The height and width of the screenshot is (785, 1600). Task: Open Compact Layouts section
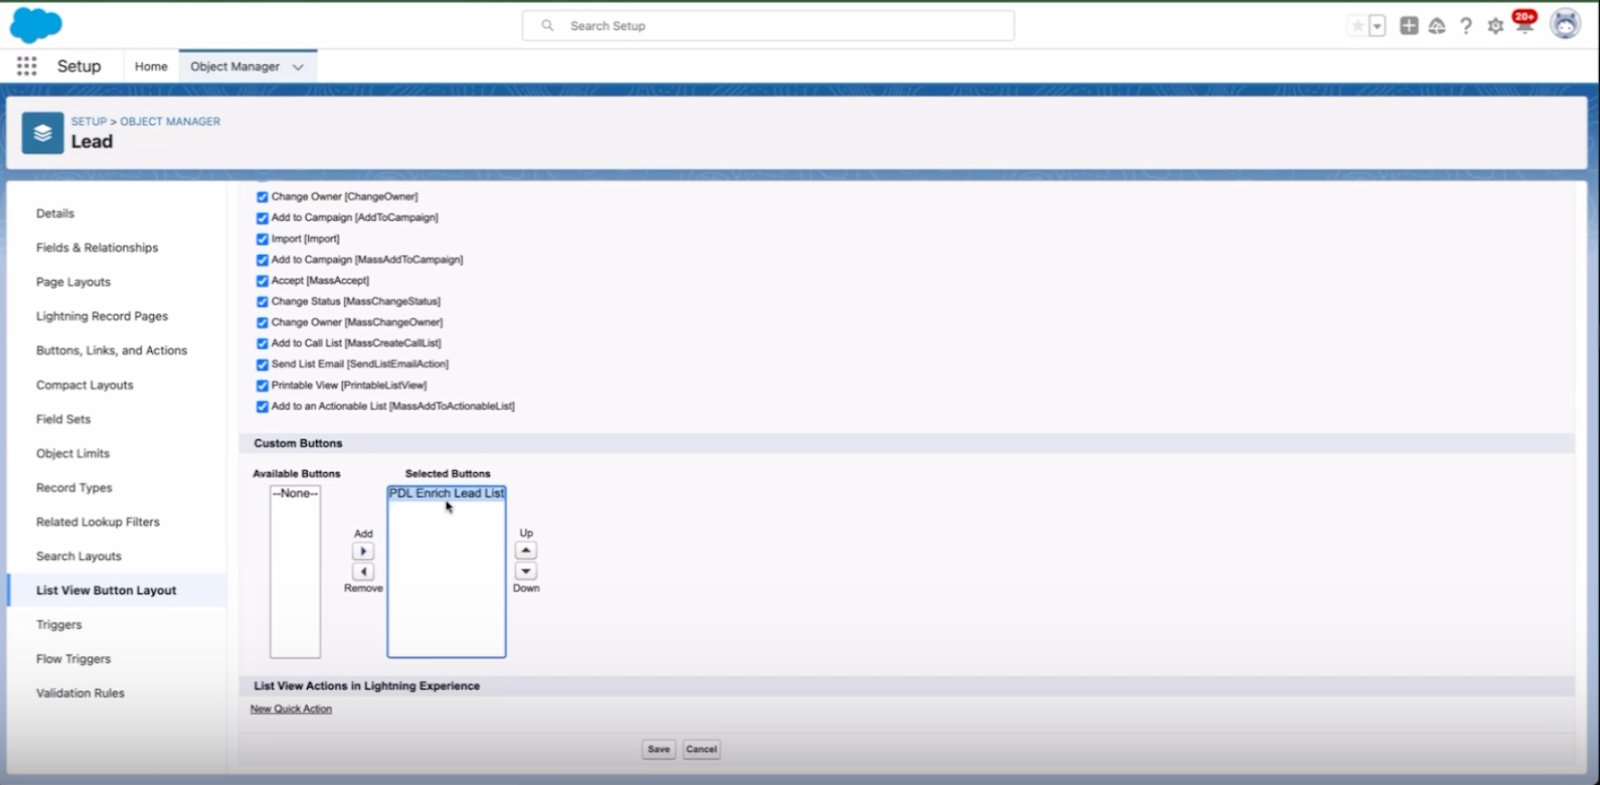point(84,385)
